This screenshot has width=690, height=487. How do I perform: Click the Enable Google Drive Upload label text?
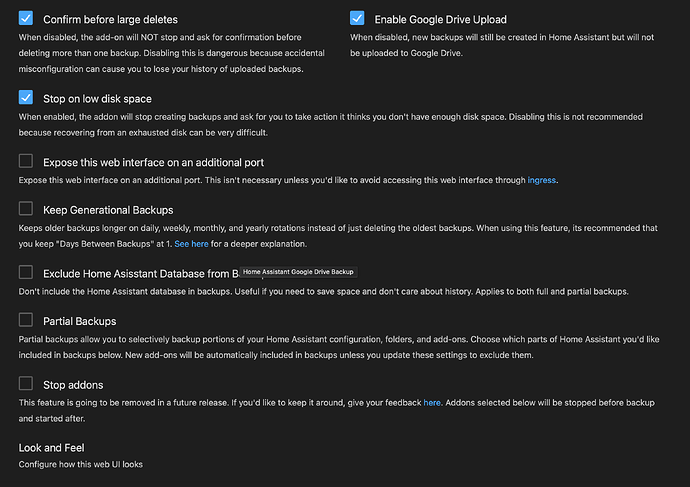(440, 19)
